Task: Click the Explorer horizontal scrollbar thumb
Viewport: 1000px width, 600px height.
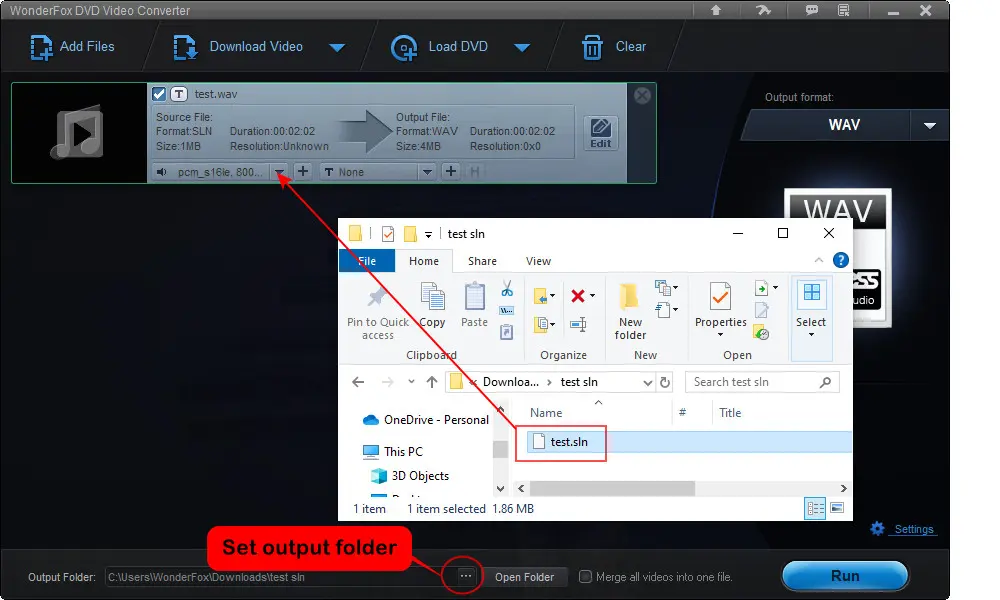Action: (612, 488)
